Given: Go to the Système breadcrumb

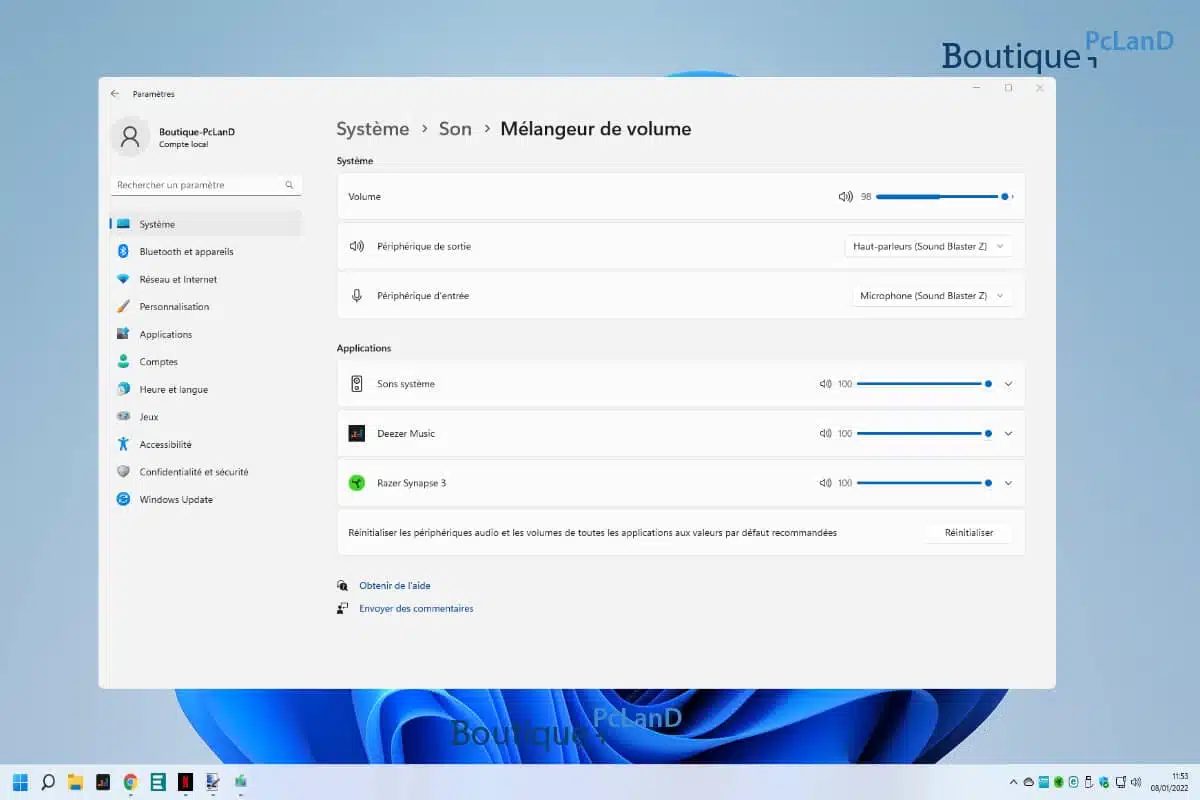Looking at the screenshot, I should 373,129.
